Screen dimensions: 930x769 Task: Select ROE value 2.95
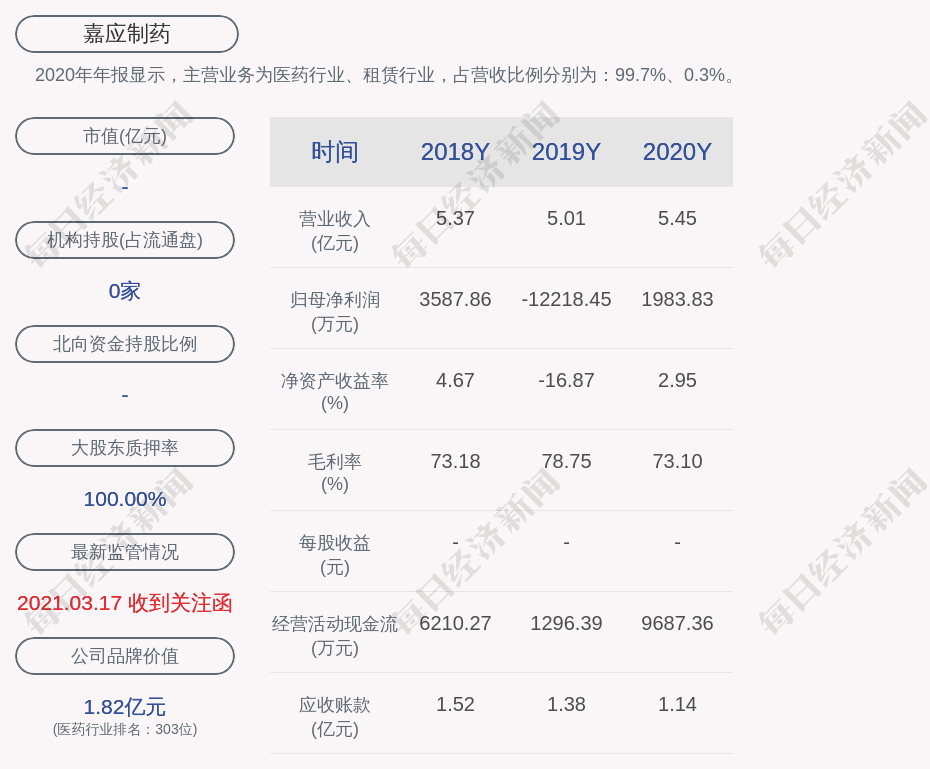pyautogui.click(x=677, y=380)
